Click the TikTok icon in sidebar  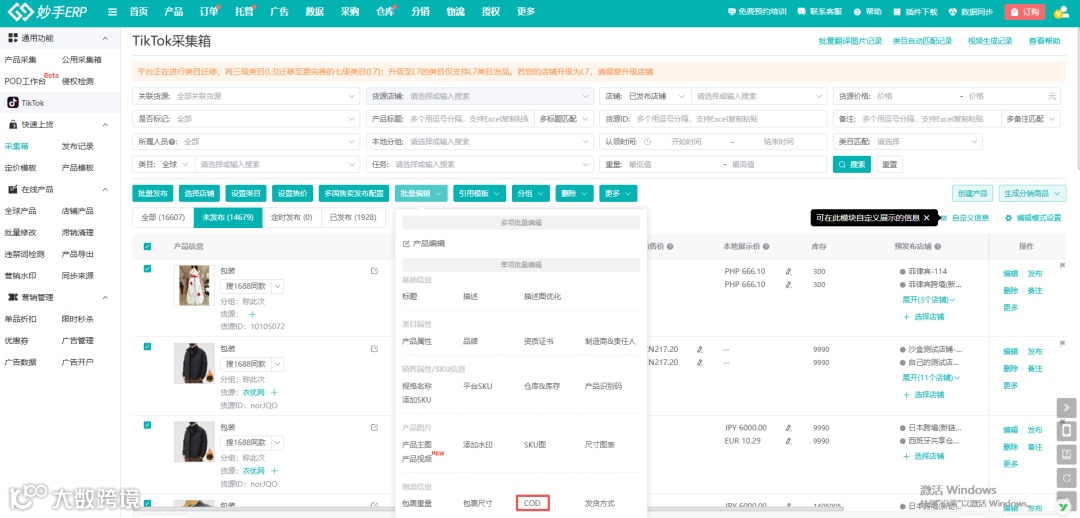click(x=12, y=103)
